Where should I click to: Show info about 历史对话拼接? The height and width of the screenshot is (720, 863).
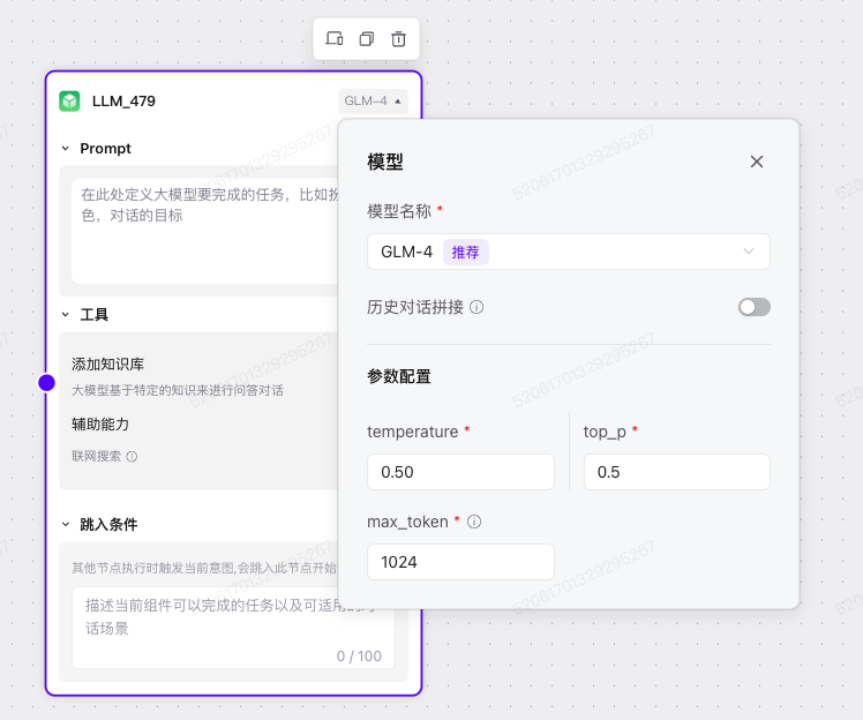click(x=477, y=307)
